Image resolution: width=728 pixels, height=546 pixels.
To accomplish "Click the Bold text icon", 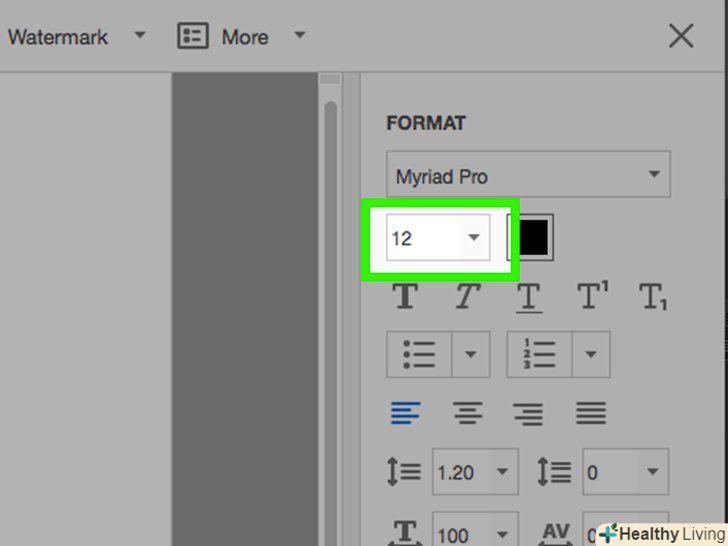I will [x=405, y=296].
